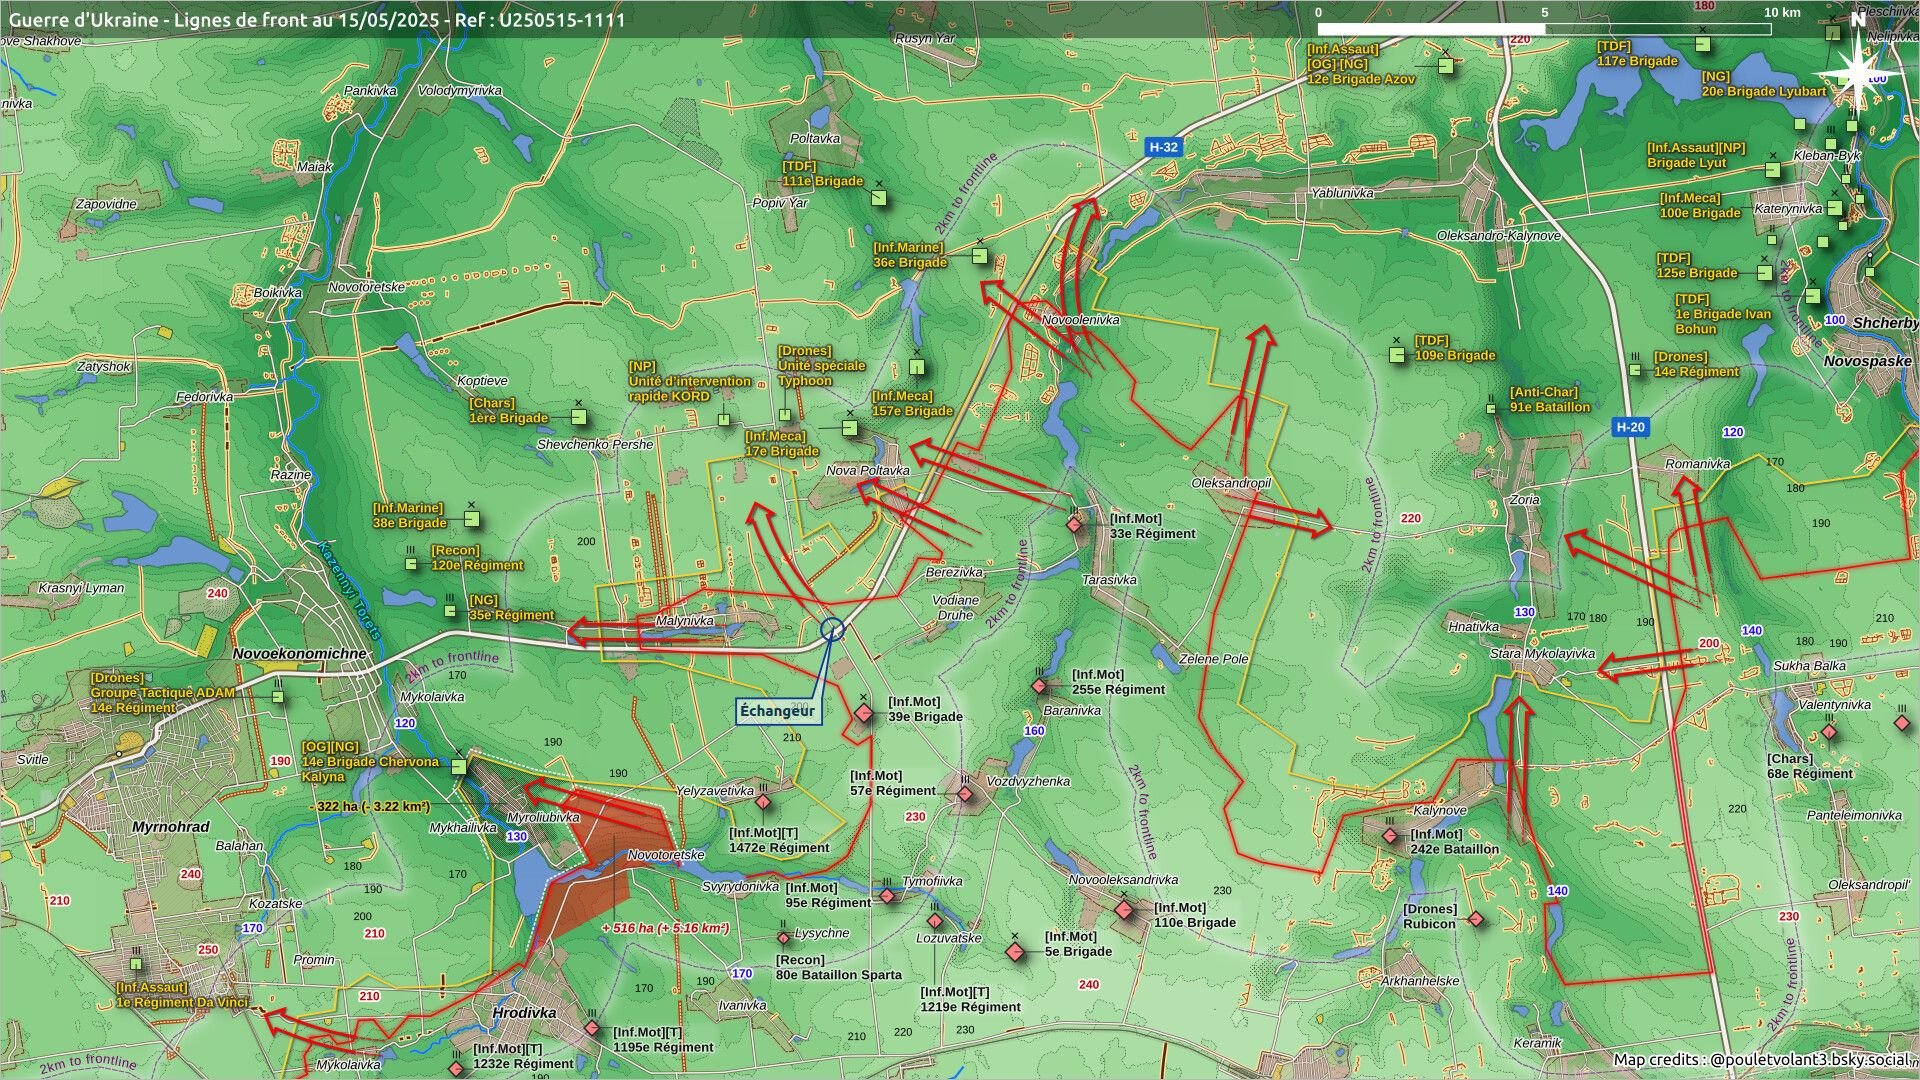Select the 38e Brigade marine marker
This screenshot has width=1920, height=1080.
tap(471, 520)
